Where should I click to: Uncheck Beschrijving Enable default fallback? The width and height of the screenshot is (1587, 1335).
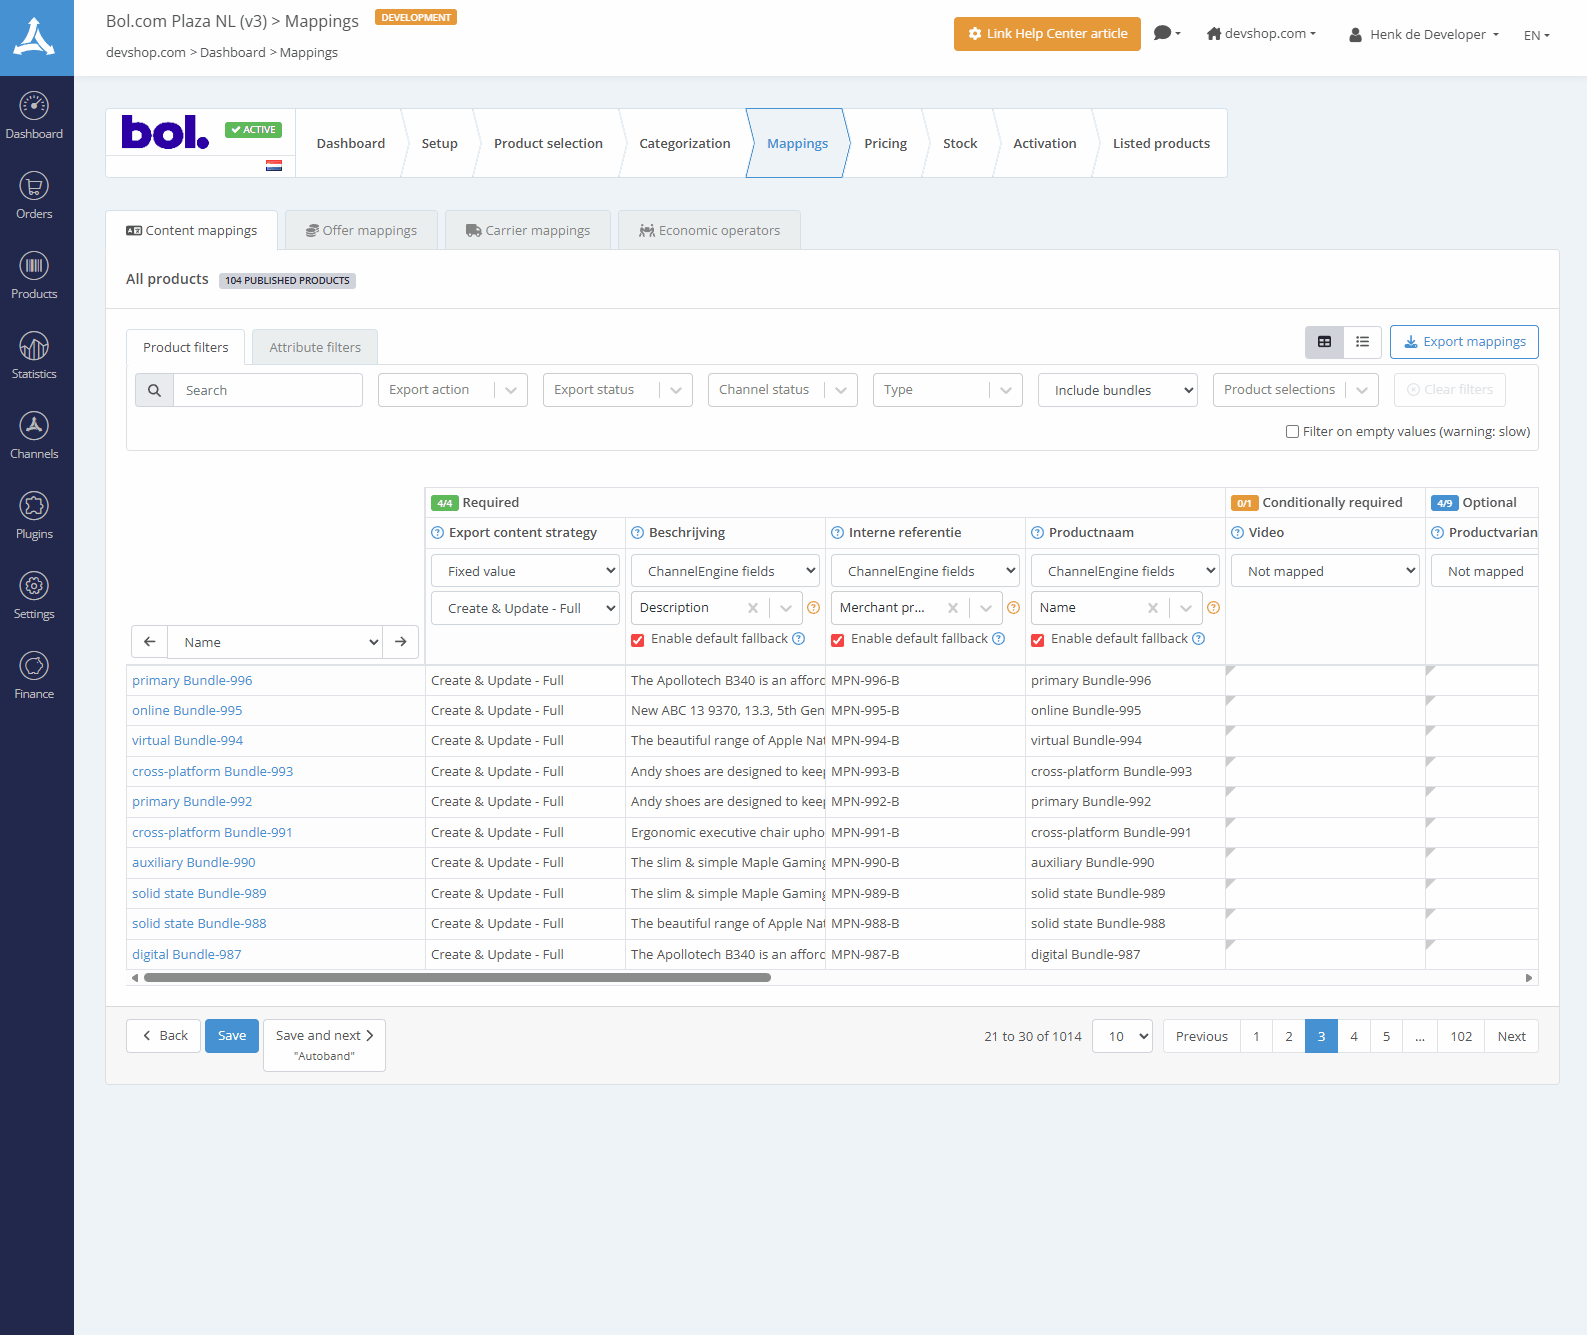(x=638, y=640)
